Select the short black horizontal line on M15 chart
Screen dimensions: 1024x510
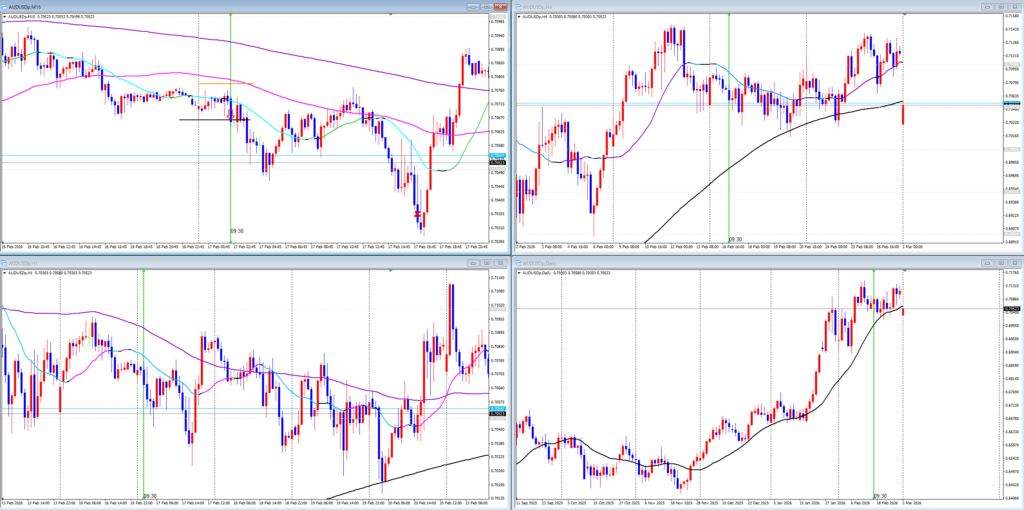click(210, 120)
